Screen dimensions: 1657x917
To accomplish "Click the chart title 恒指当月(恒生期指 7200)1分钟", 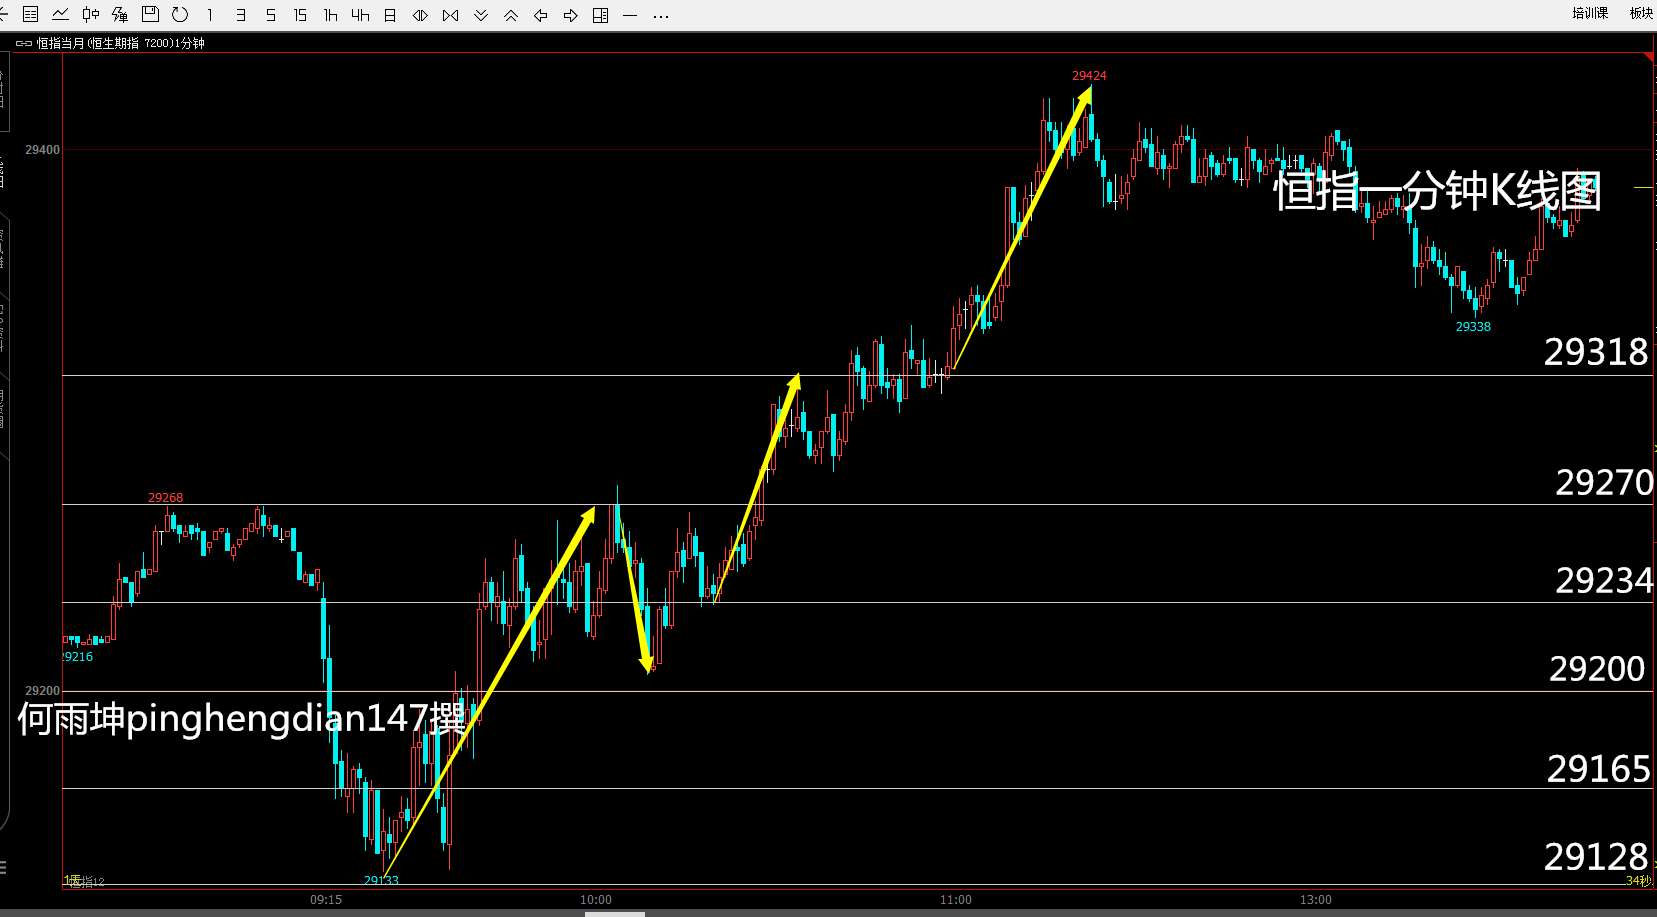I will tap(121, 43).
